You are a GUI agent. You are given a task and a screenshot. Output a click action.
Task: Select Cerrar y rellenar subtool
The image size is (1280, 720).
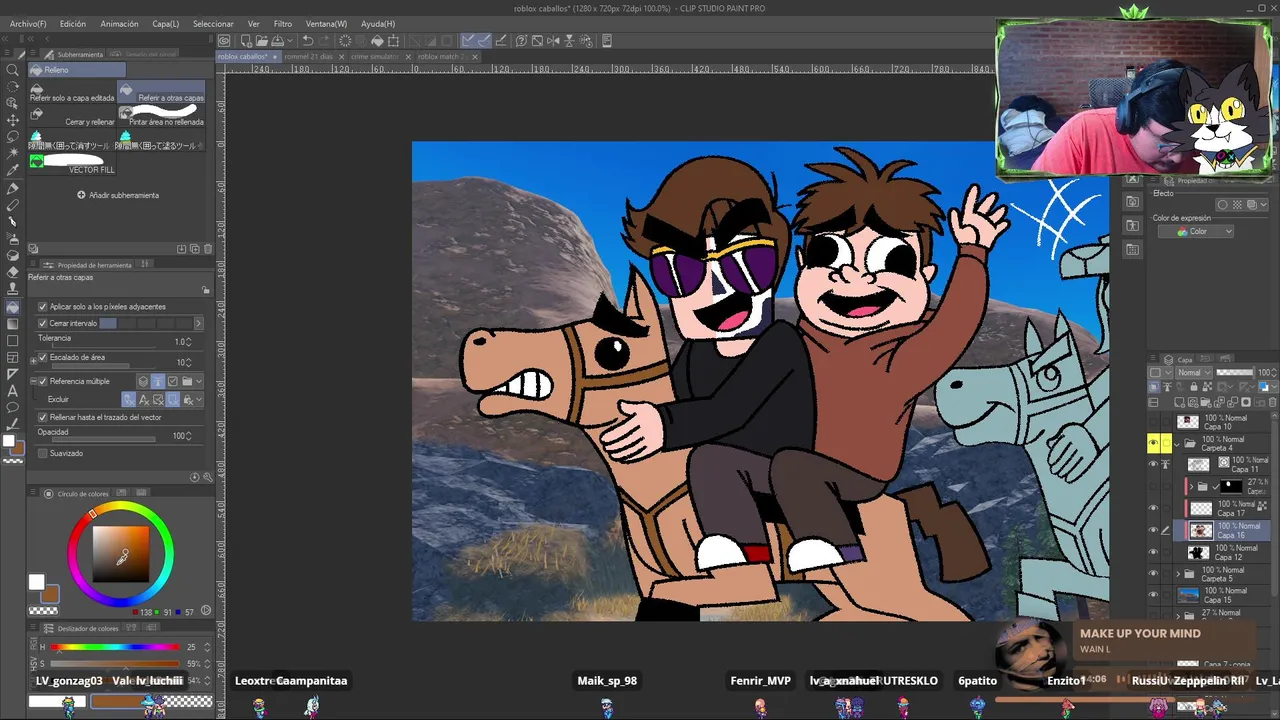[72, 116]
